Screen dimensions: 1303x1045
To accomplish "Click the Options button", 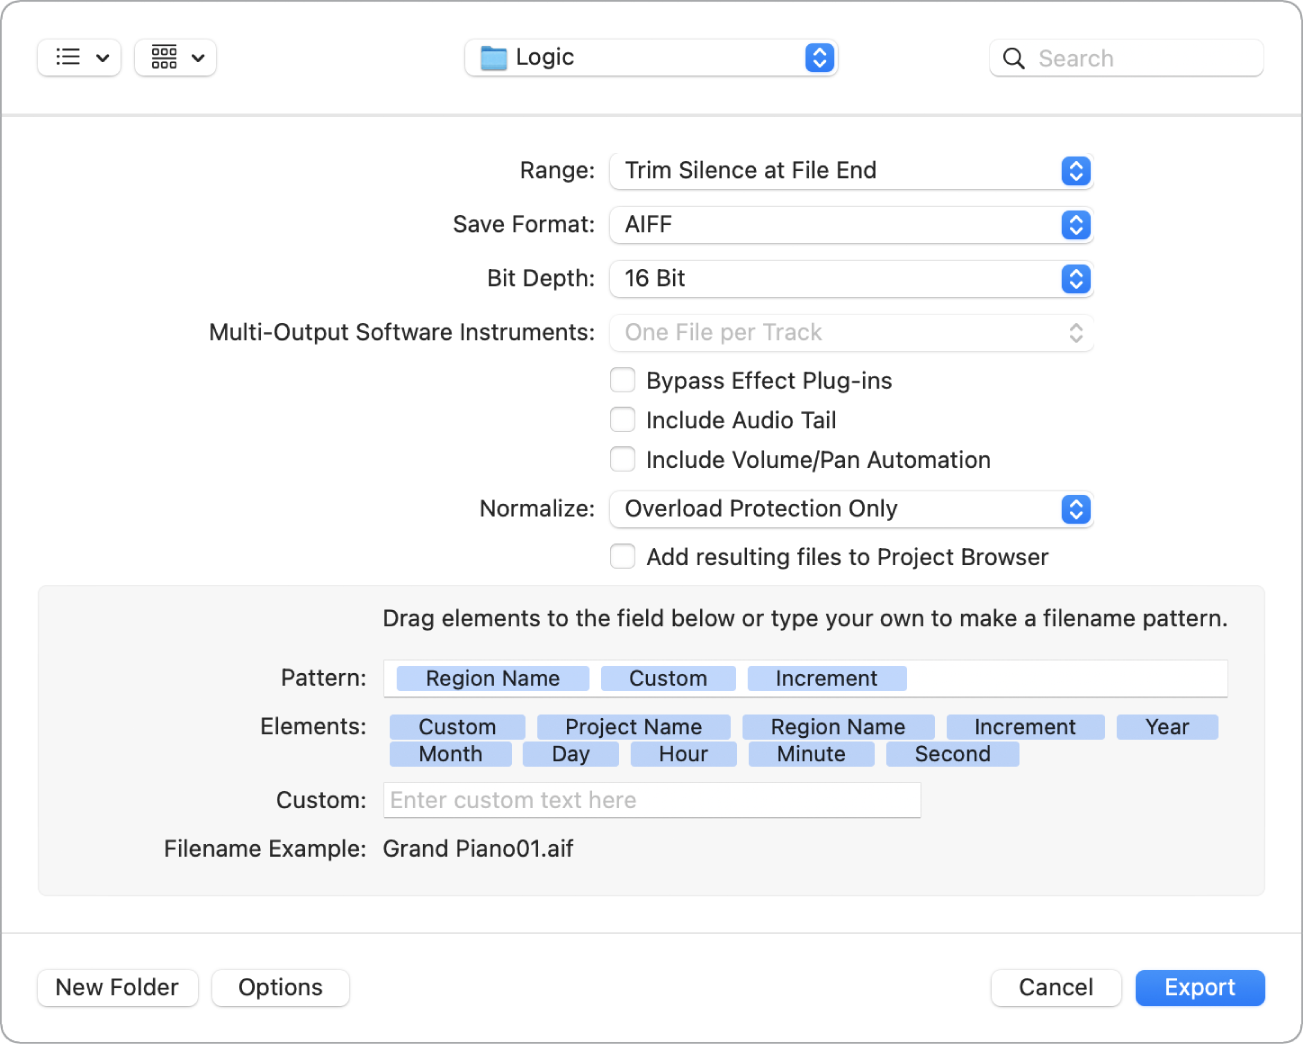I will [280, 988].
